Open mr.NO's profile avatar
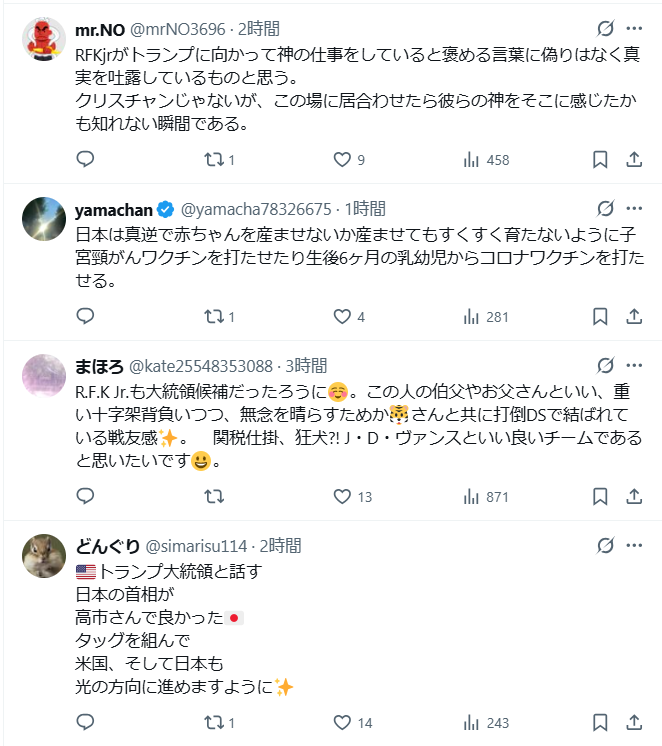This screenshot has height=746, width=662. (x=44, y=40)
